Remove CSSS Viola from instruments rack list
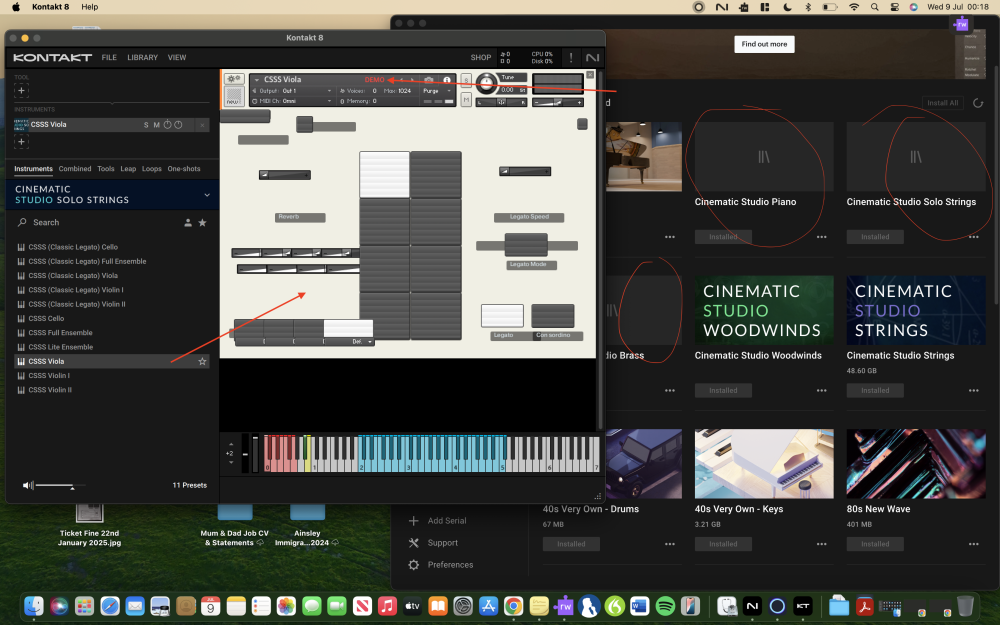This screenshot has height=625, width=1000. click(202, 125)
